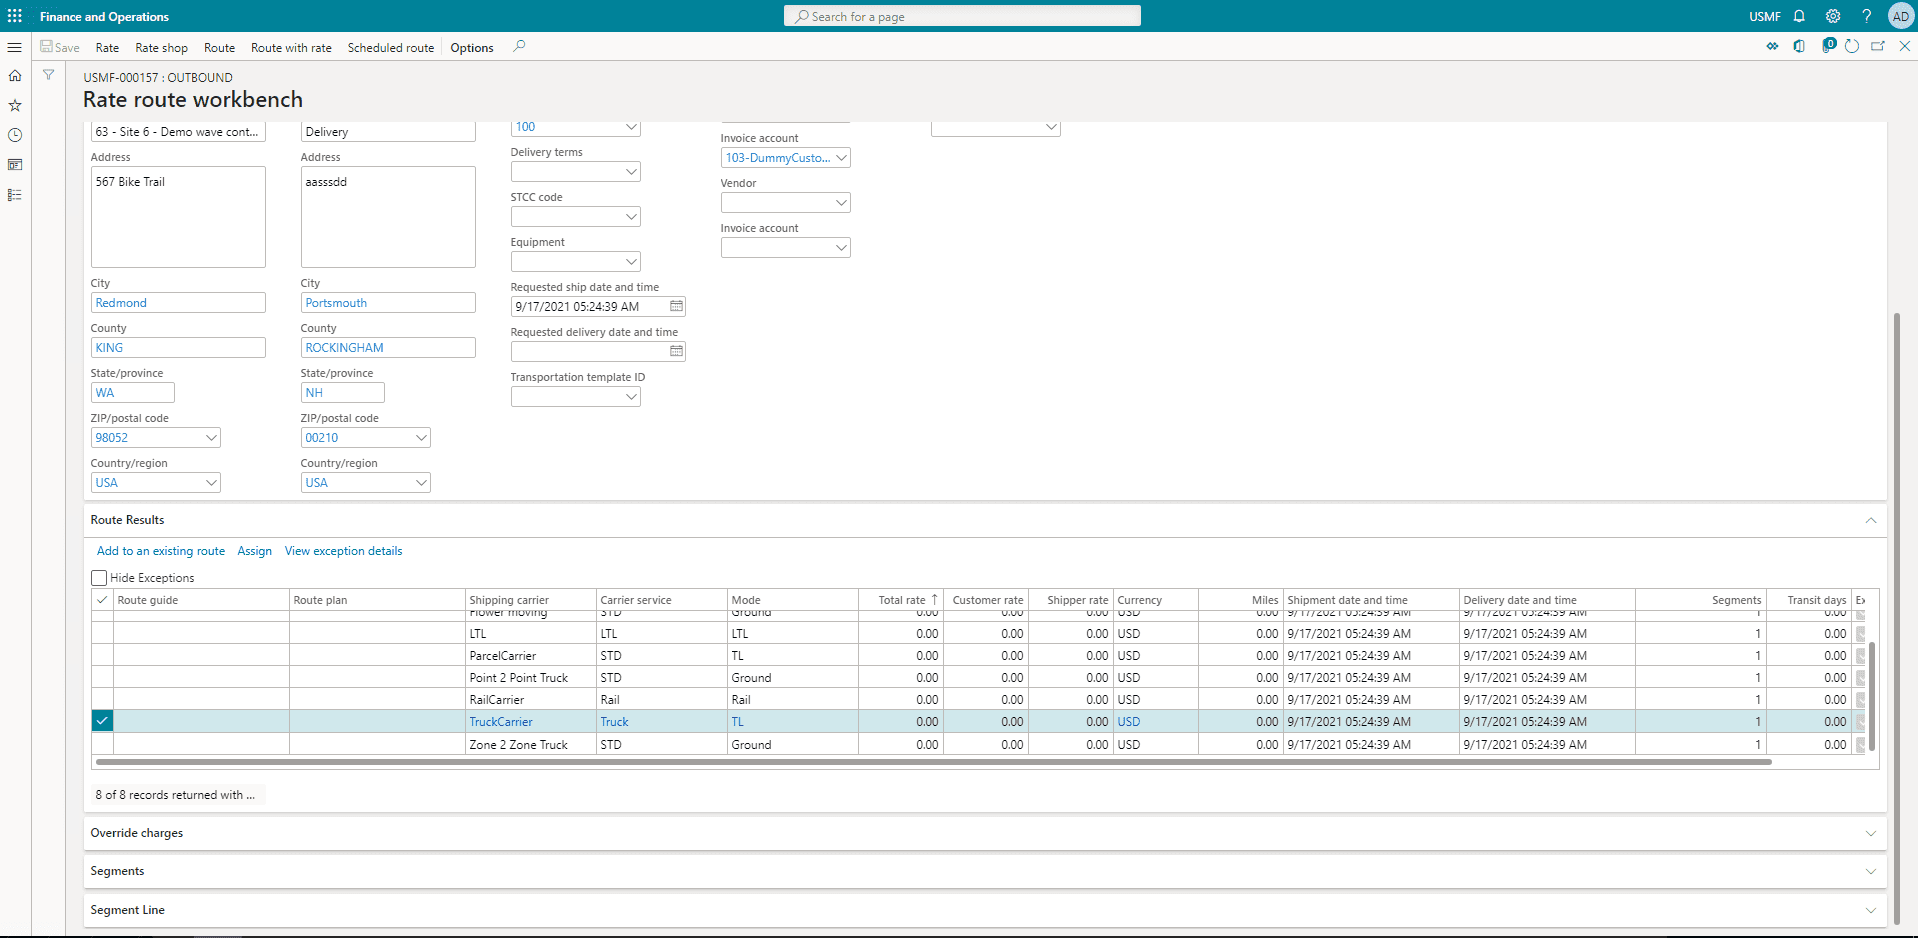Open the Options menu tab
The width and height of the screenshot is (1918, 938).
tap(472, 47)
